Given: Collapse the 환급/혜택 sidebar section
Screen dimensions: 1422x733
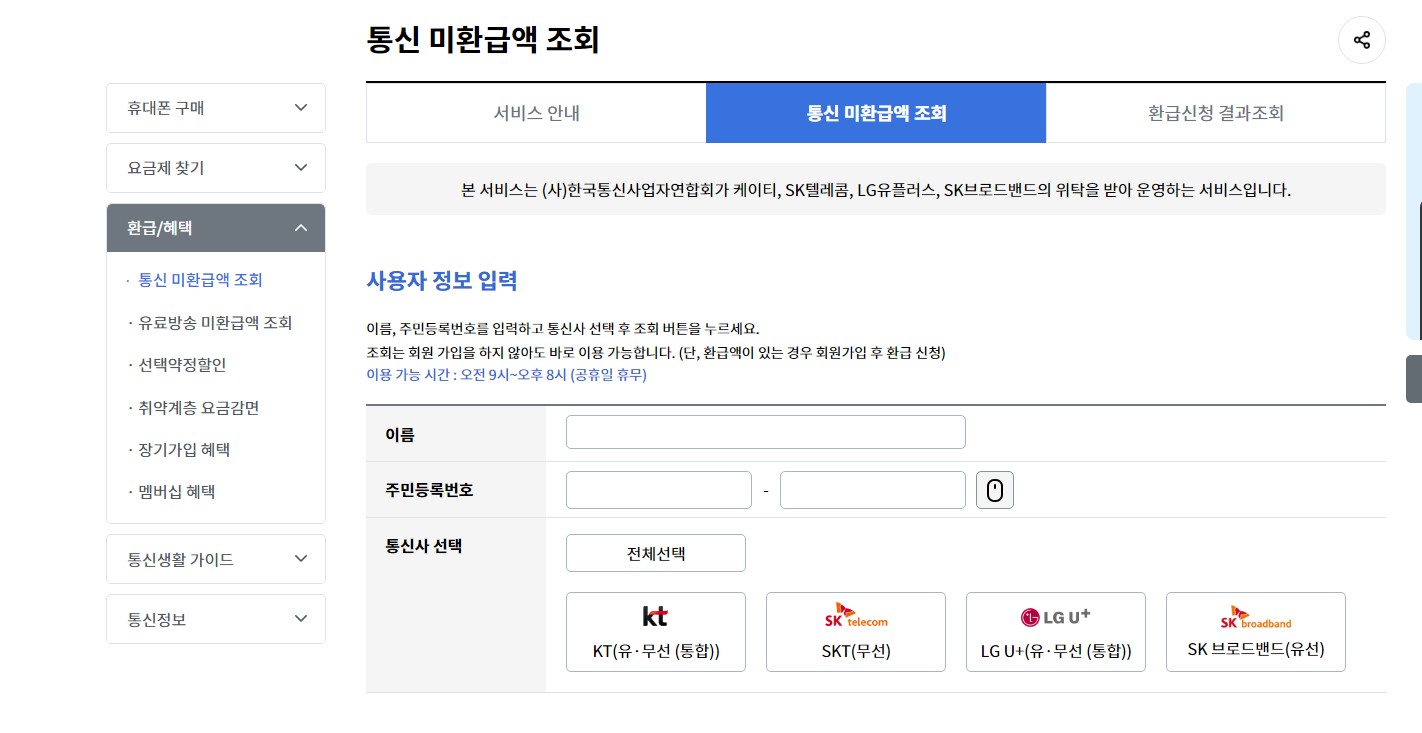Looking at the screenshot, I should coord(215,227).
